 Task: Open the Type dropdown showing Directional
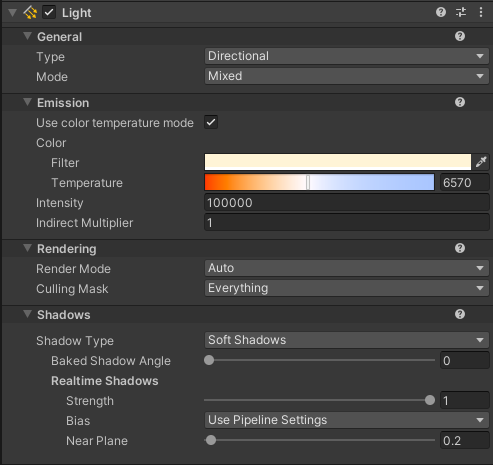[x=347, y=56]
